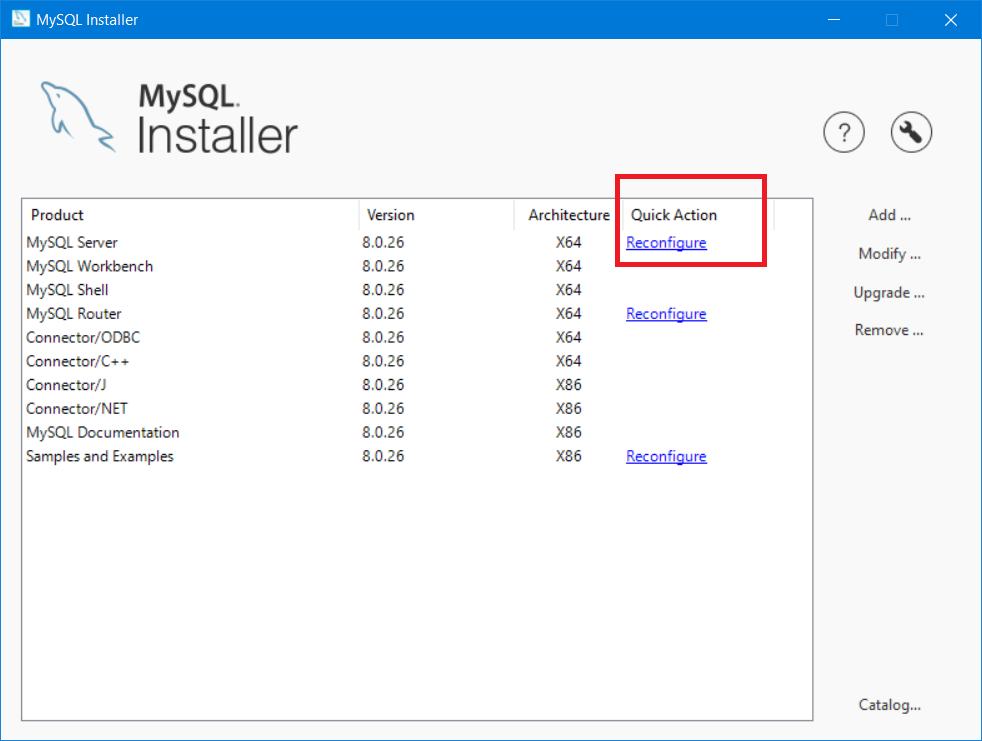Select the Connector/NET row
The image size is (982, 741).
pos(417,409)
